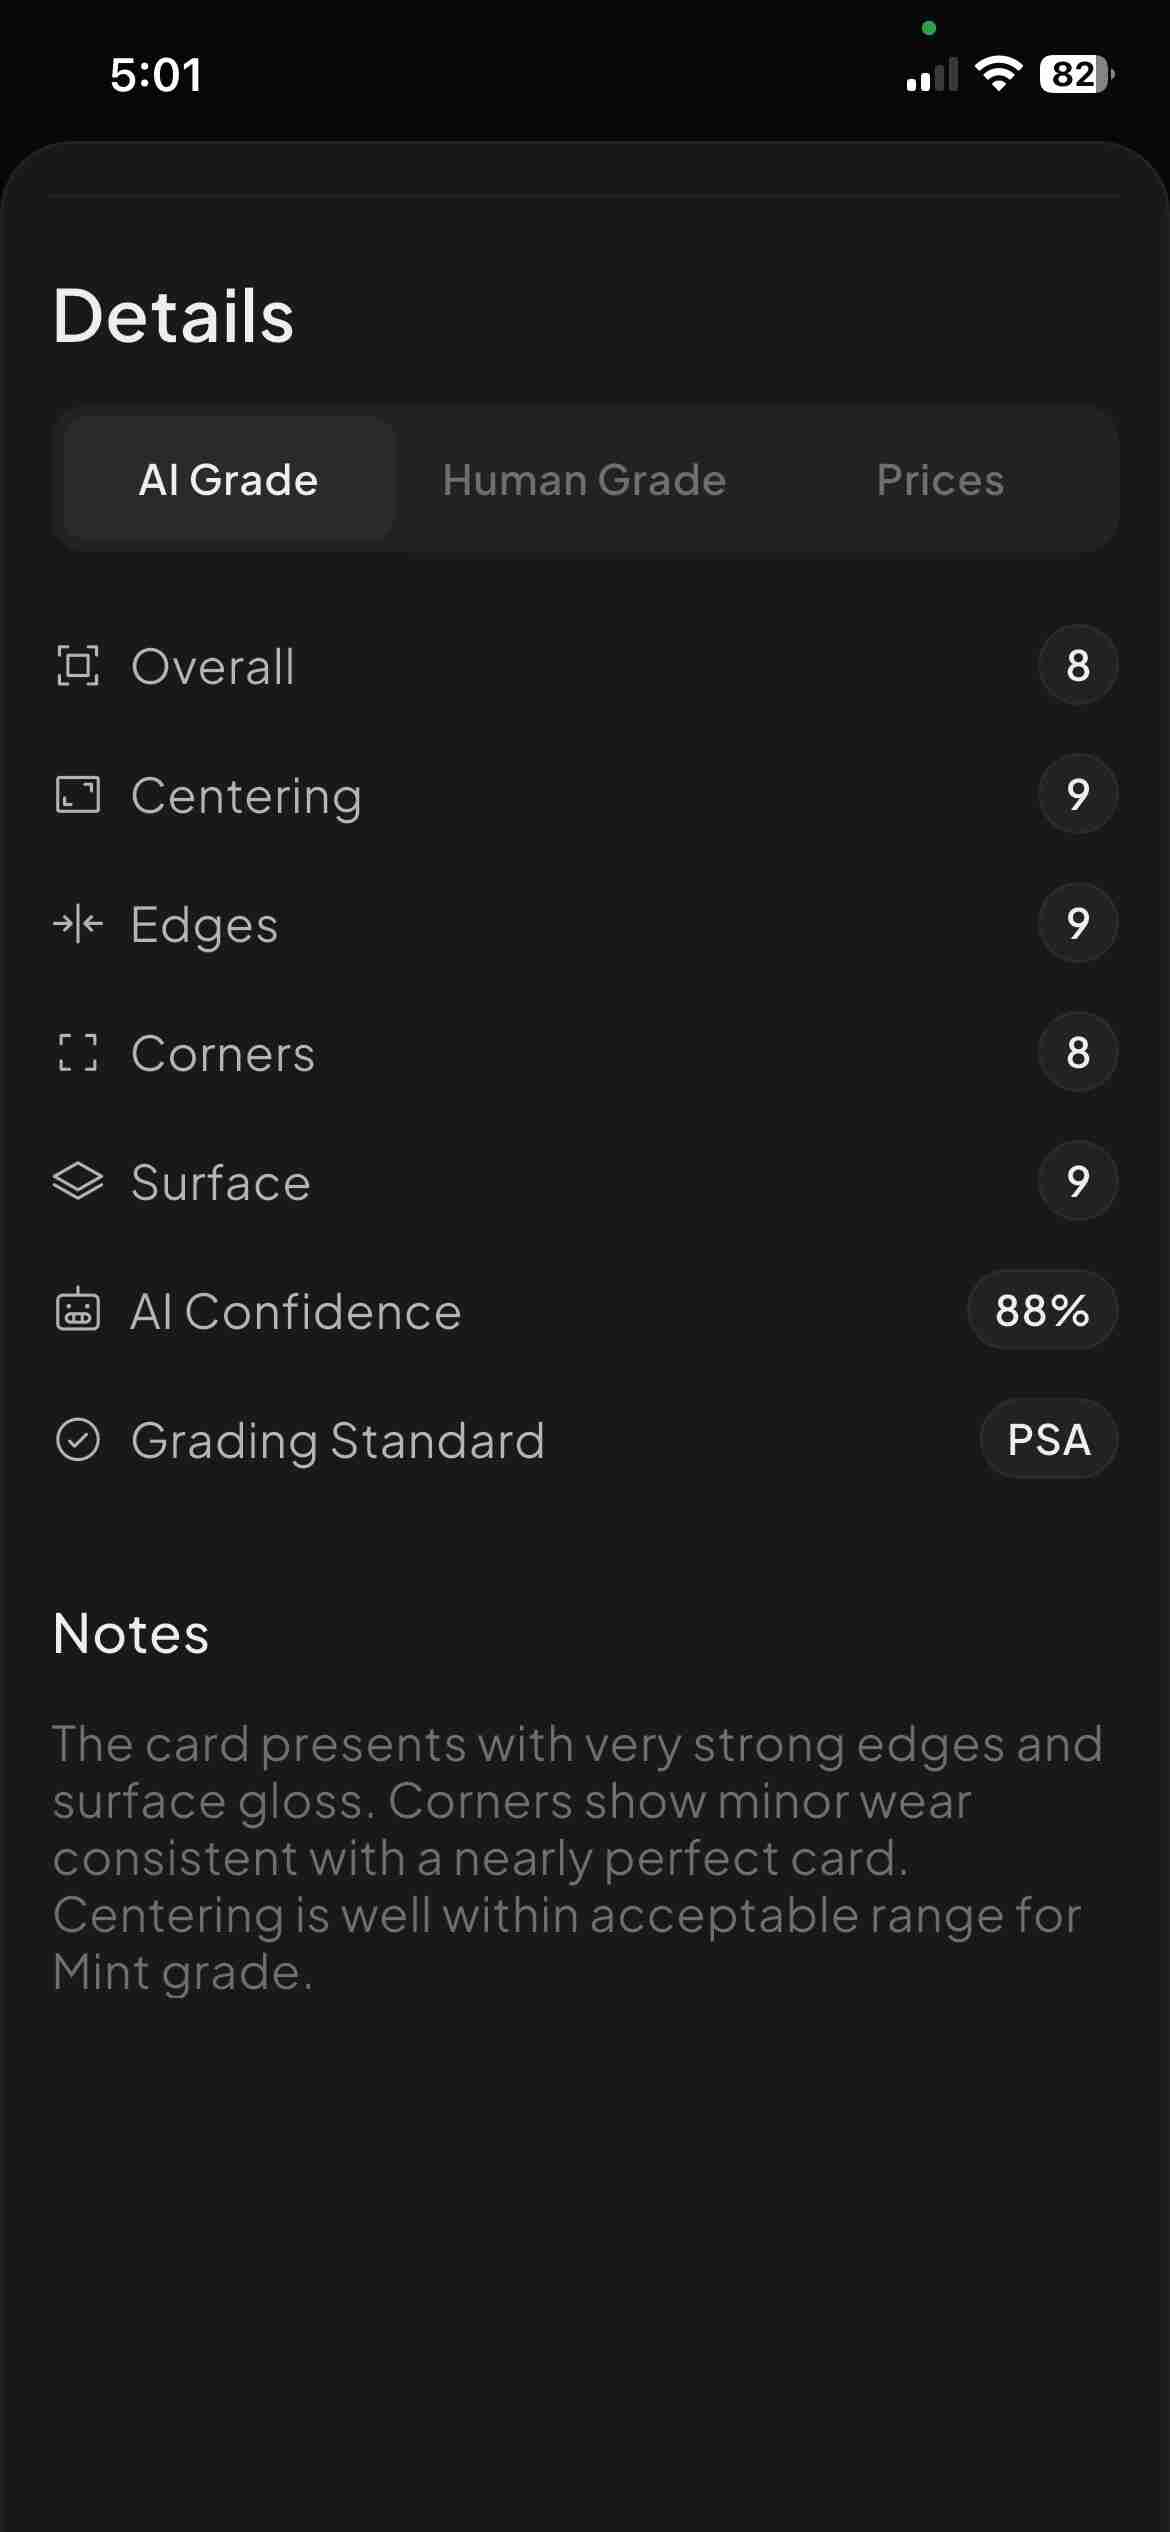Tap the Surface score badge
Viewport: 1170px width, 2532px height.
tap(1078, 1181)
